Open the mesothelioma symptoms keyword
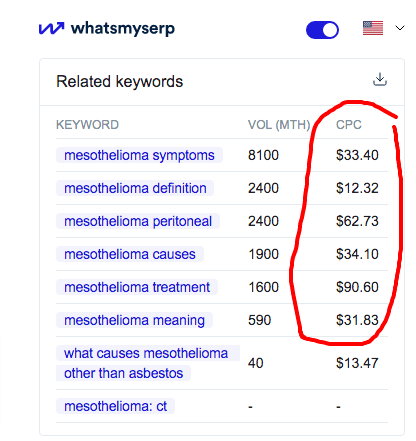Image resolution: width=416 pixels, height=441 pixels. point(139,155)
